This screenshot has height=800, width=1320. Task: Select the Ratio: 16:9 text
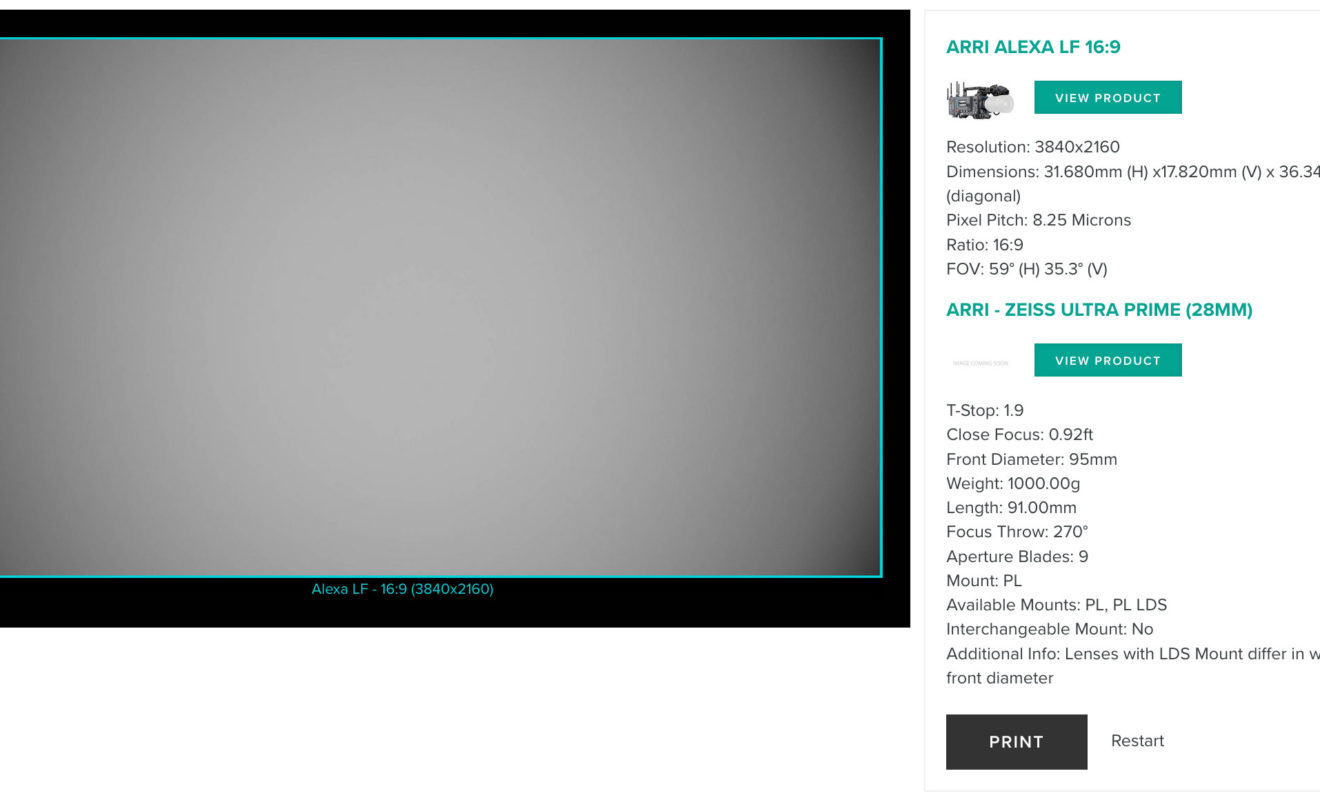click(984, 245)
